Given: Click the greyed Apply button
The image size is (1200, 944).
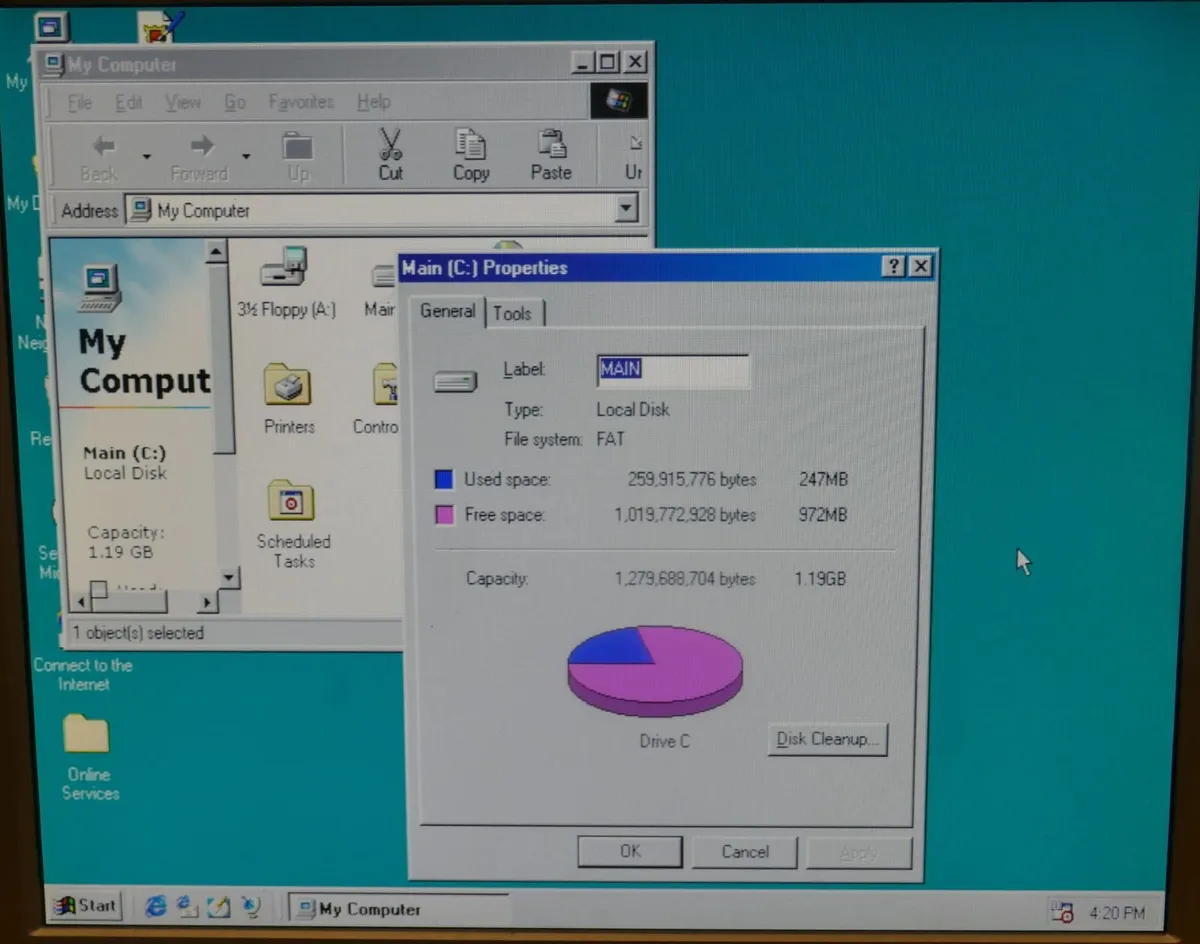Looking at the screenshot, I should point(859,853).
